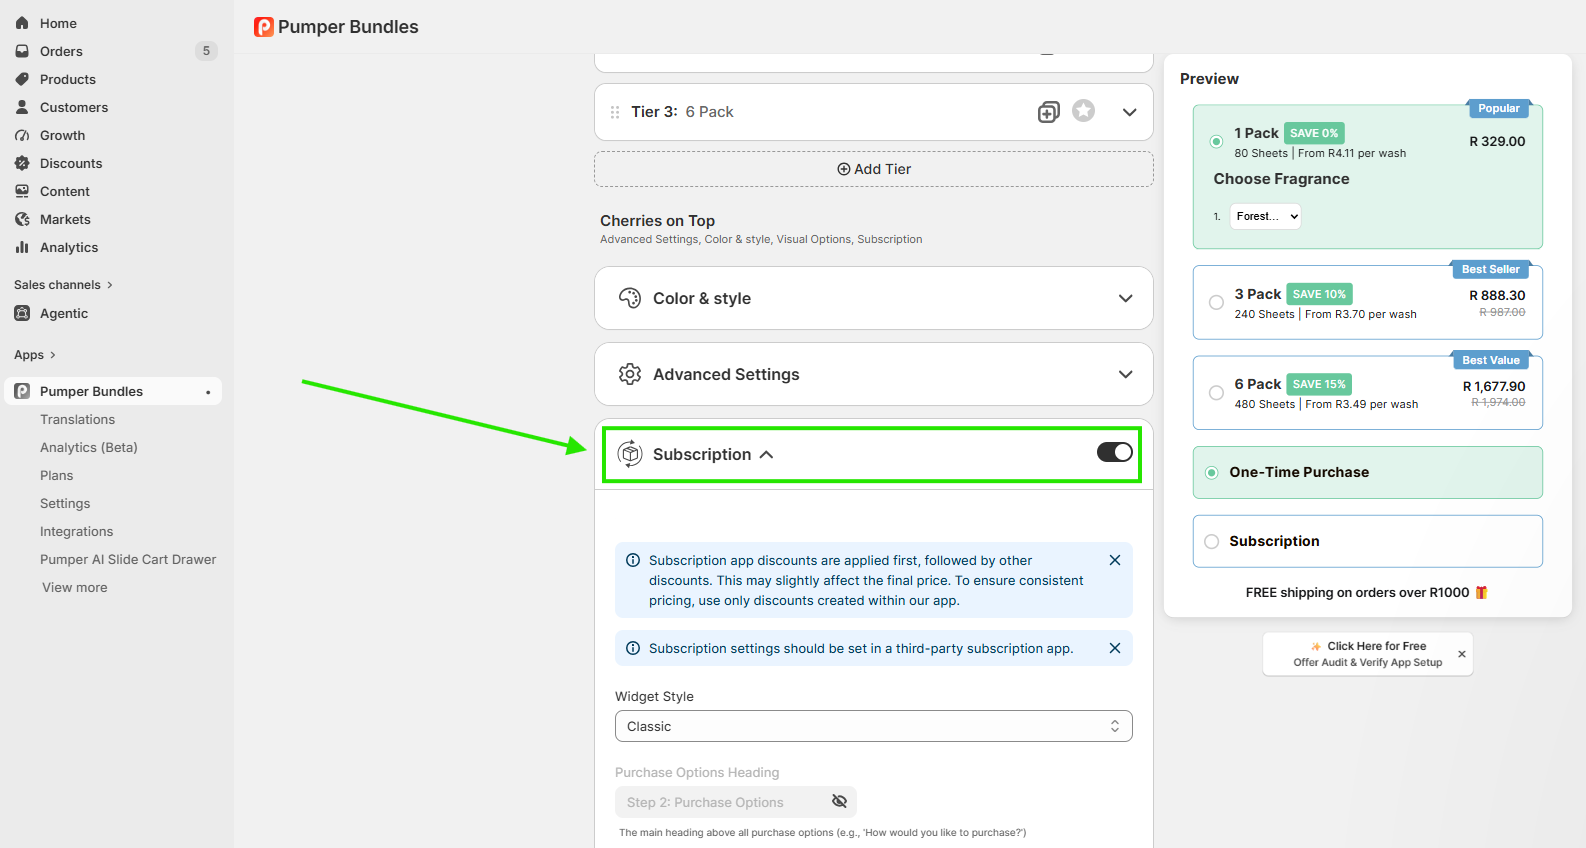1586x848 pixels.
Task: Click the Add Tier button
Action: tap(874, 169)
